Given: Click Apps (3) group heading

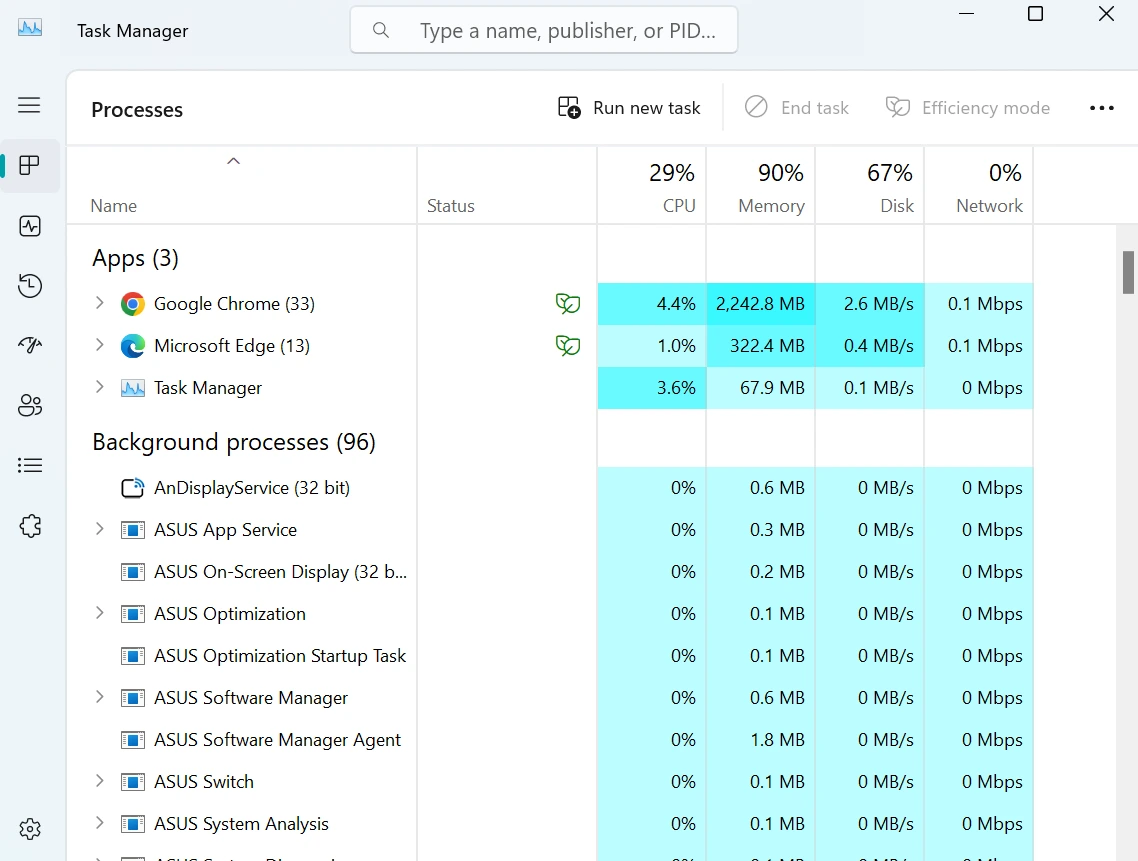Looking at the screenshot, I should coord(135,258).
